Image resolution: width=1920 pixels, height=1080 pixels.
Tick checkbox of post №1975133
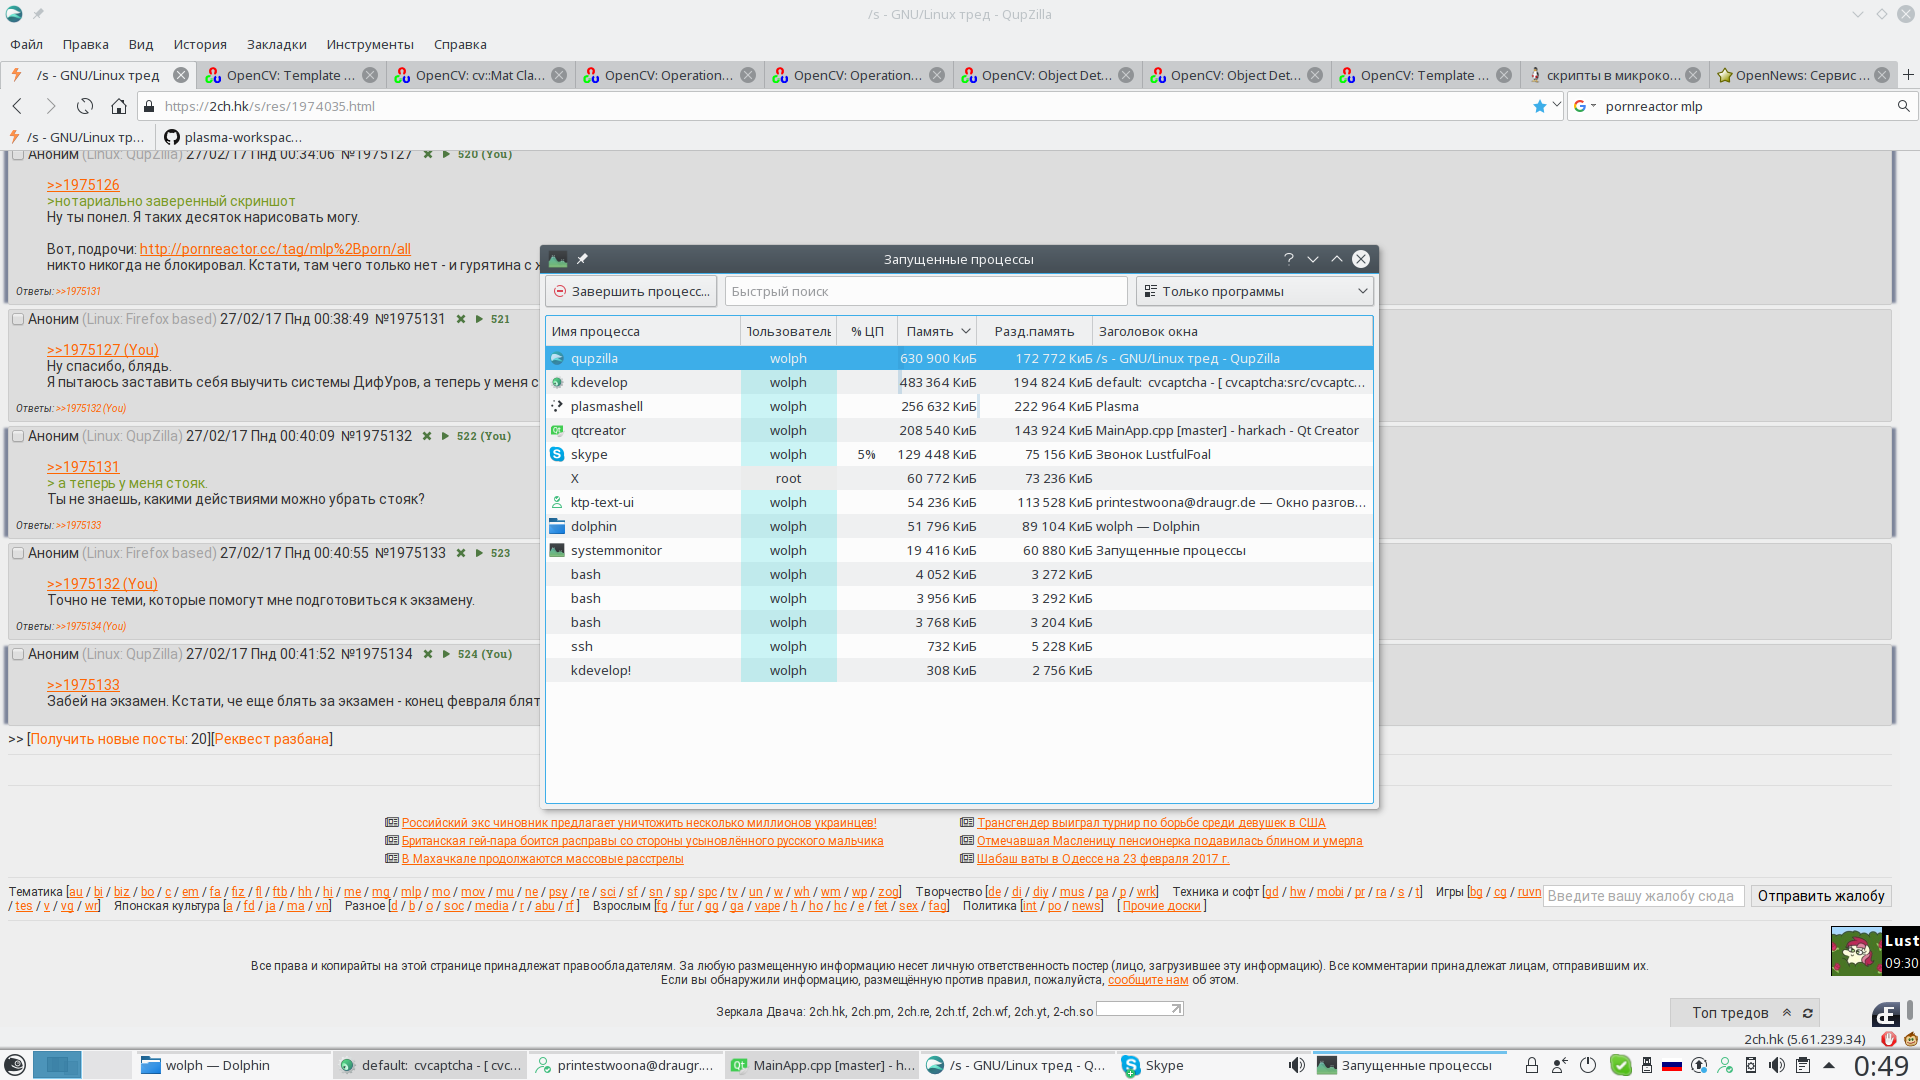18,553
